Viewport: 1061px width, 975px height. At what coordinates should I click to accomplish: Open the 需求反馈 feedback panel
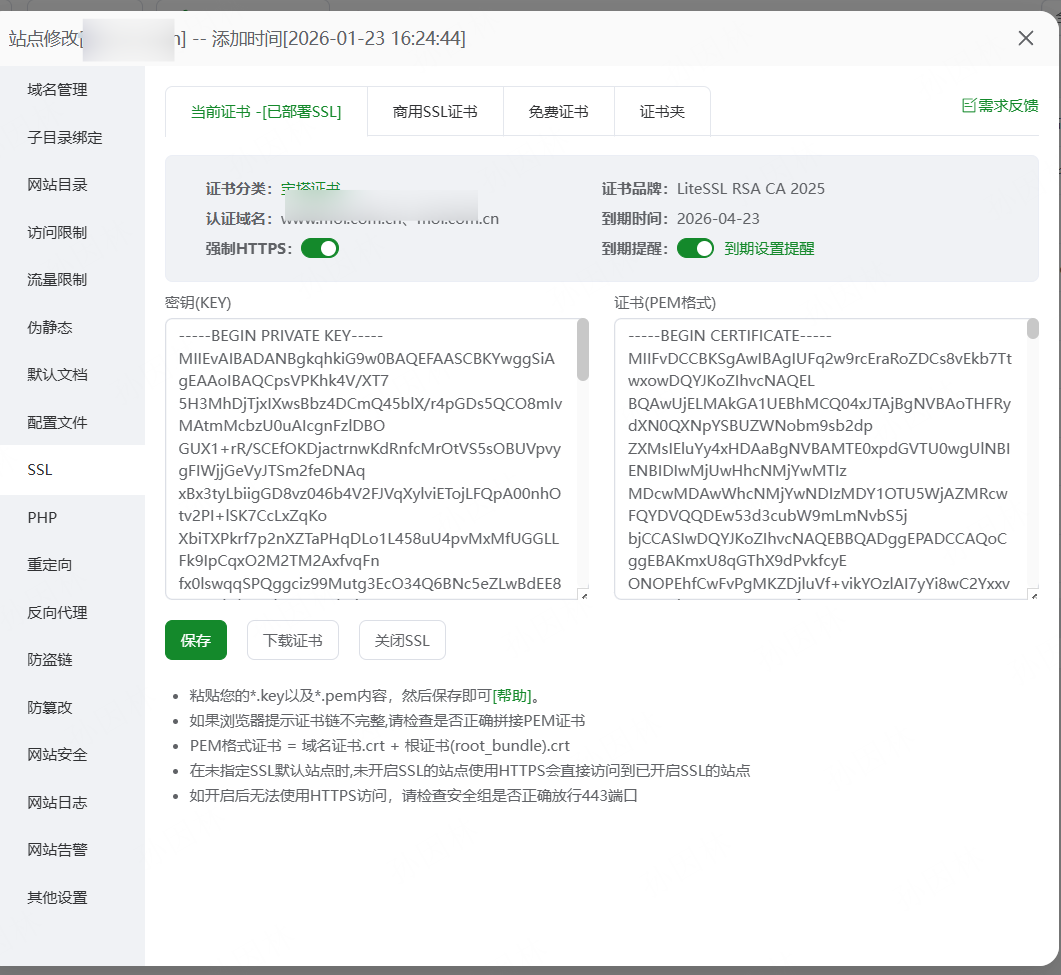point(1000,103)
